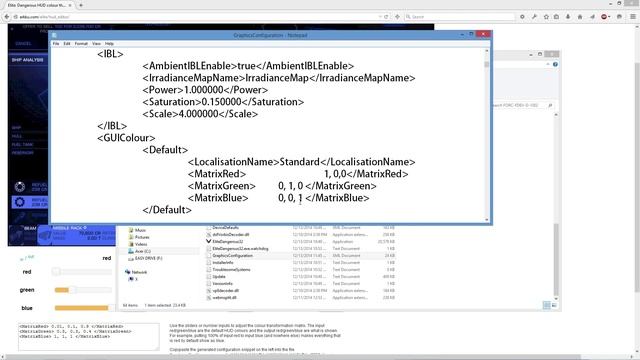Click the downloads arrow icon in browser toolbar
640x360 pixels.
(x=568, y=17)
